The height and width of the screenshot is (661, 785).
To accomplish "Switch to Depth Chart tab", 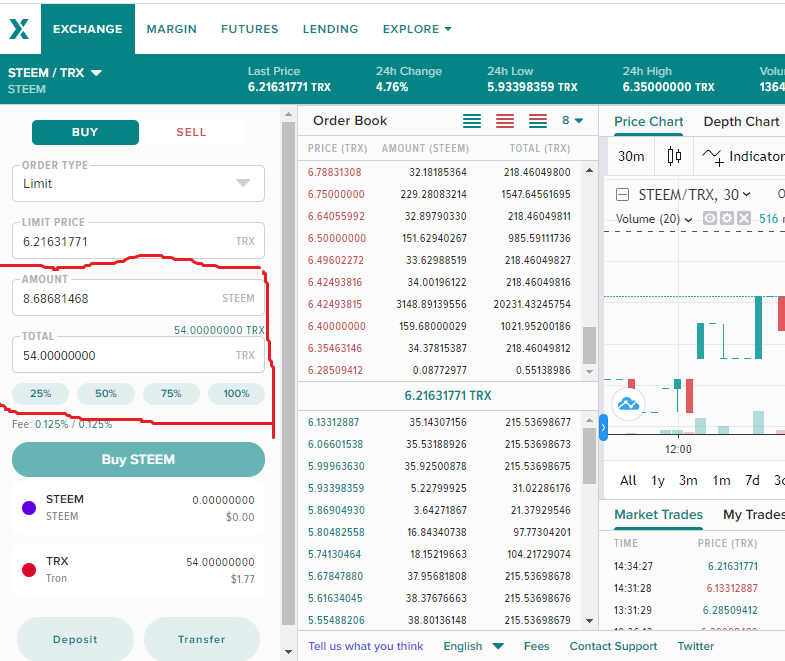I will tap(741, 122).
